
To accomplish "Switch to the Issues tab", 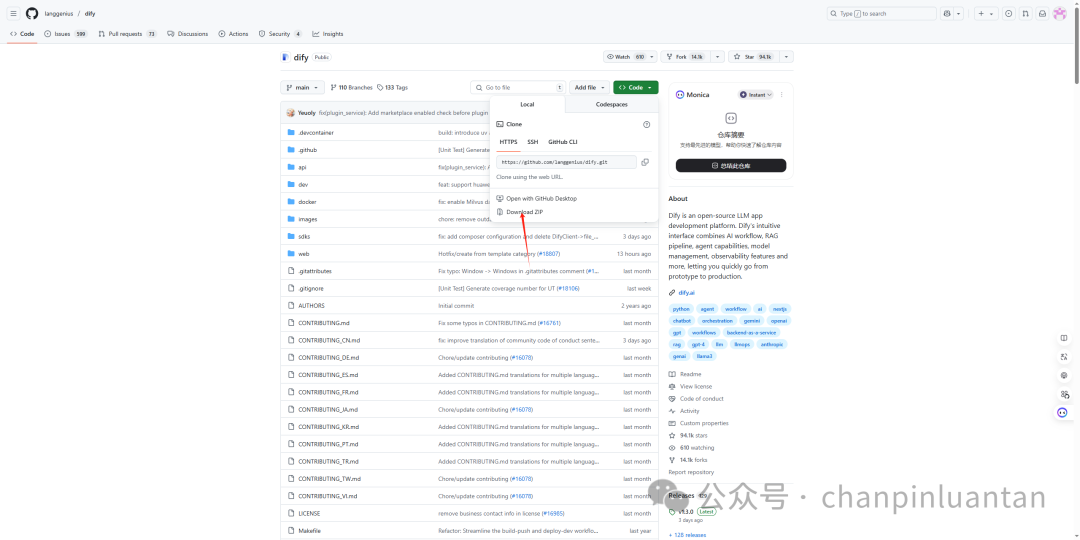I will 66,34.
